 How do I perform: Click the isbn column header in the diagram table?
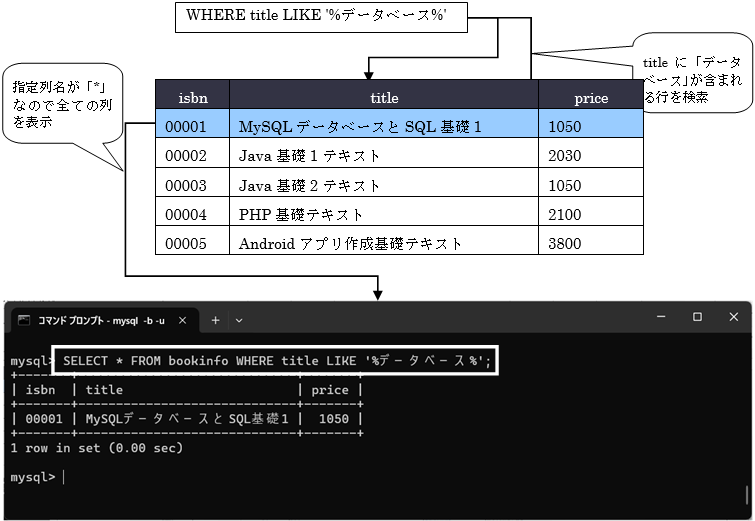pyautogui.click(x=193, y=97)
